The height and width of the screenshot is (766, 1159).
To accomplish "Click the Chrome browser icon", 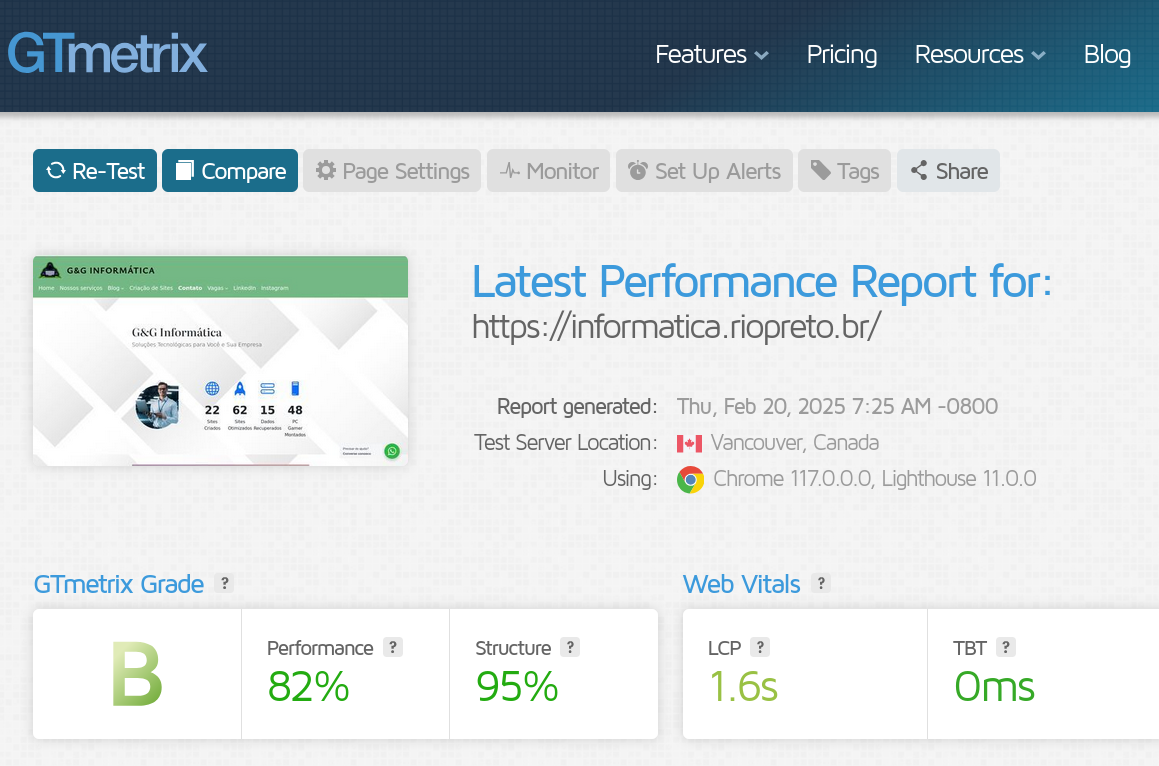I will click(690, 480).
